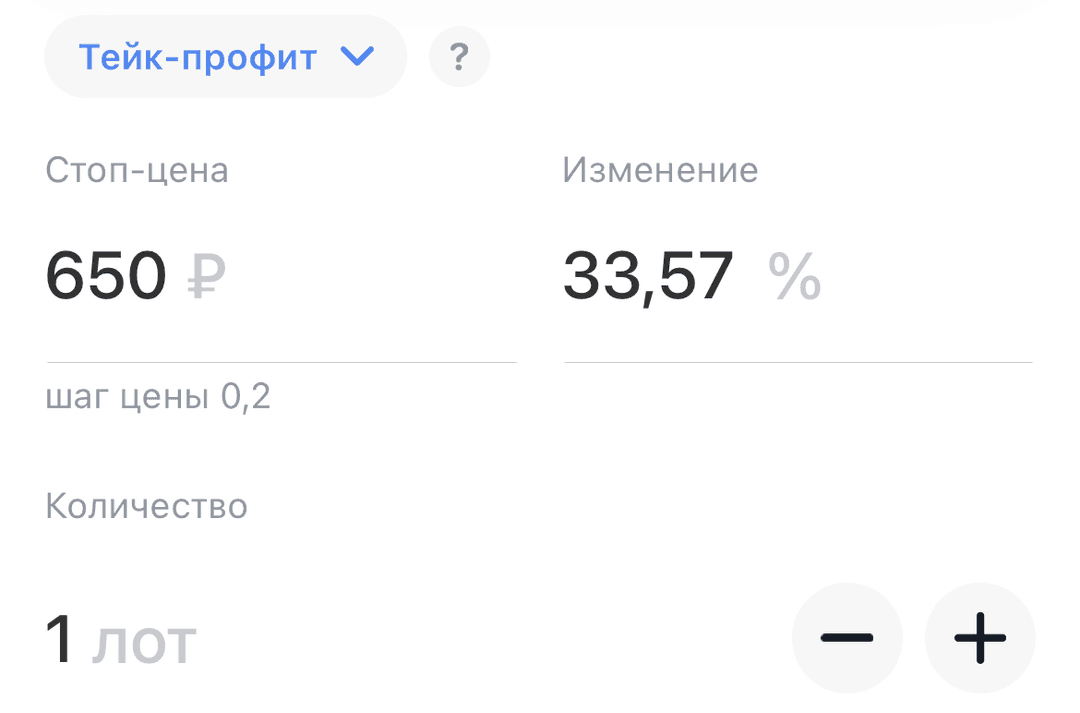Click the Изменение percentage value 33,57

[x=647, y=277]
